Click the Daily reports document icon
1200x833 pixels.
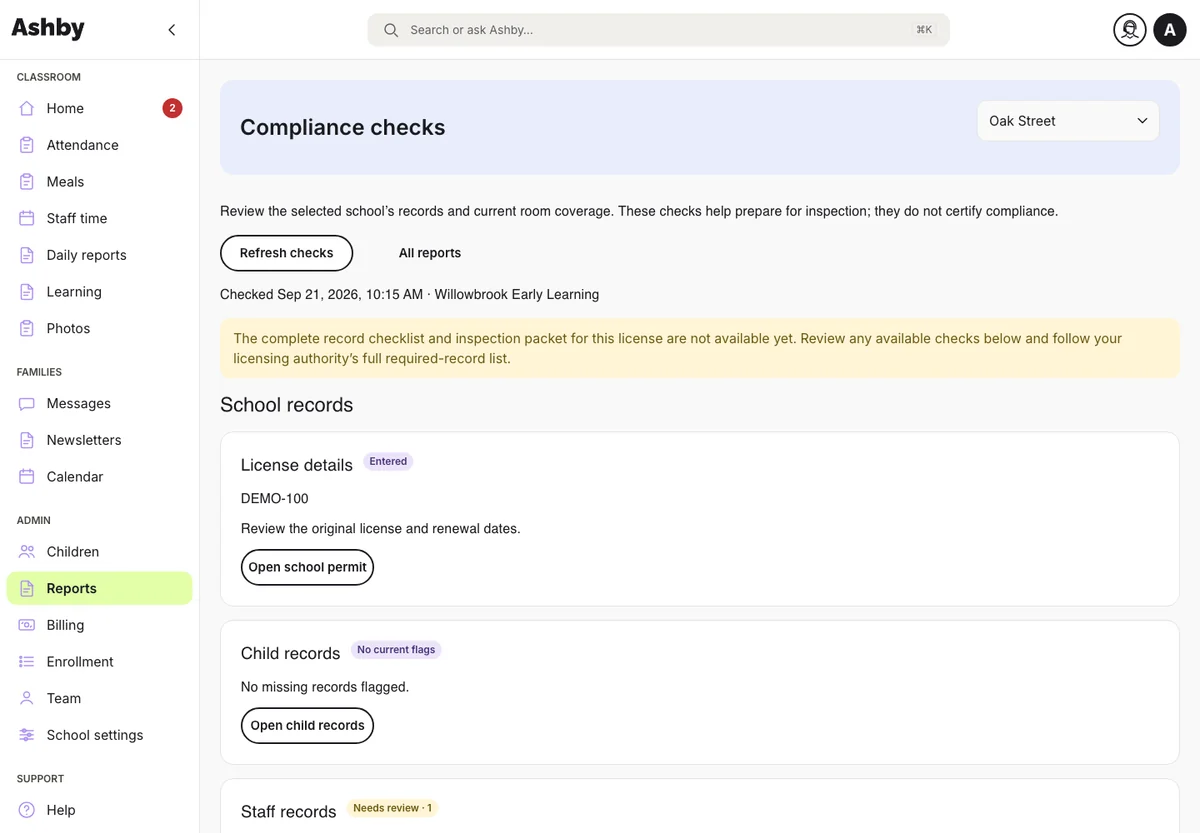27,255
